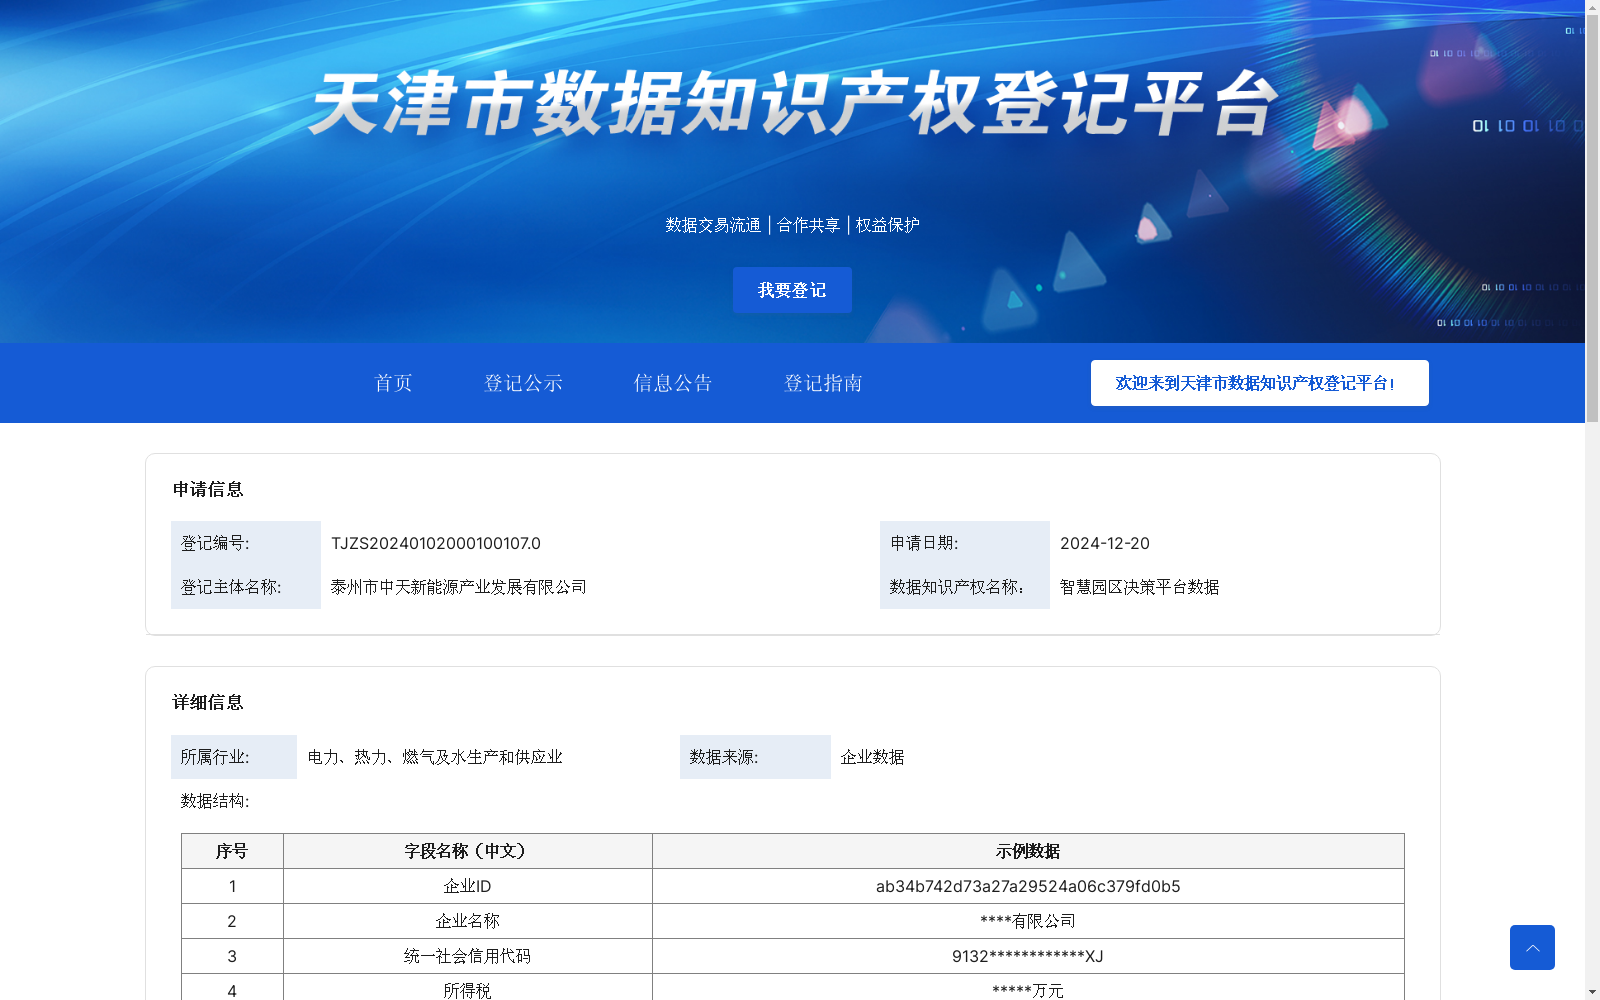
Task: Click the scrollbar up arrow
Action: click(x=1592, y=6)
